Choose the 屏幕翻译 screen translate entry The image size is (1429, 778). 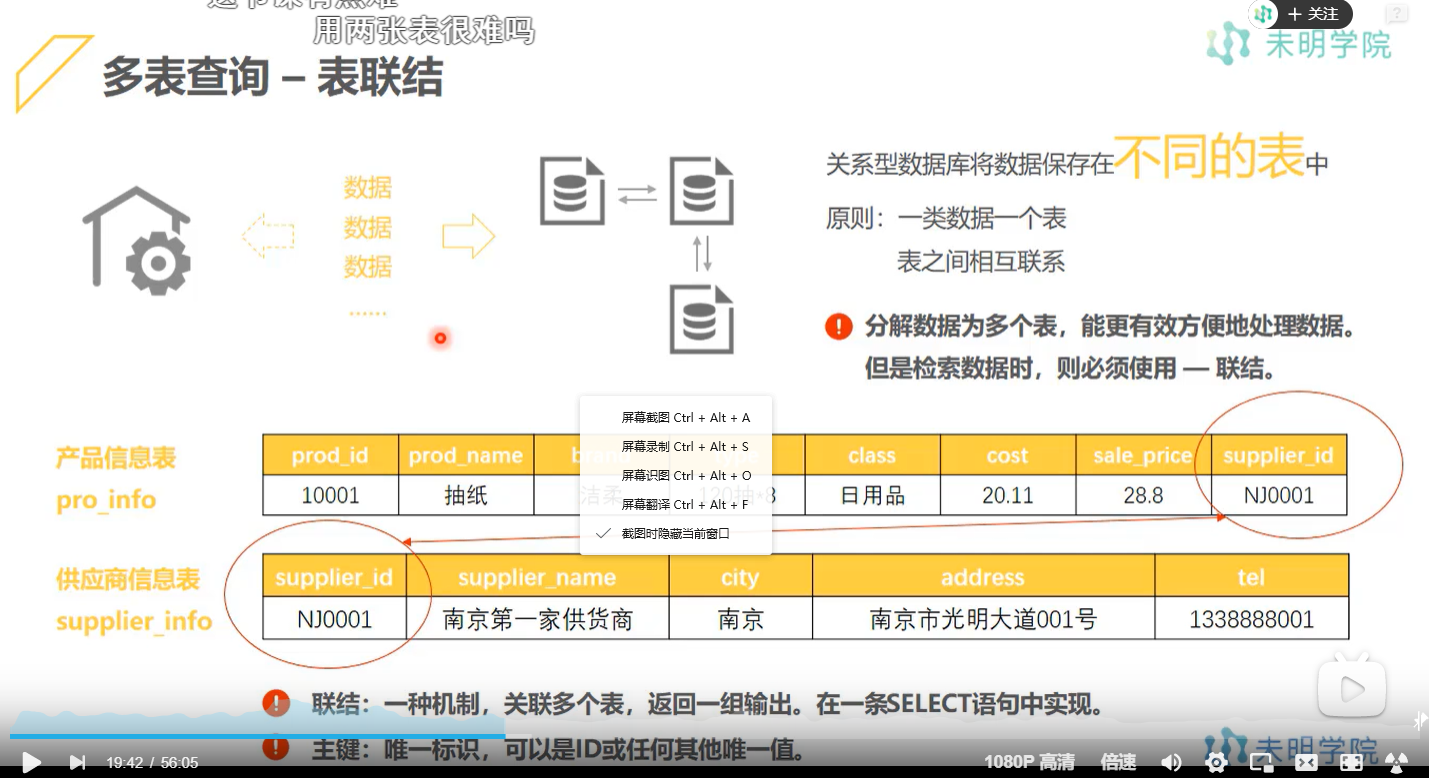click(675, 504)
